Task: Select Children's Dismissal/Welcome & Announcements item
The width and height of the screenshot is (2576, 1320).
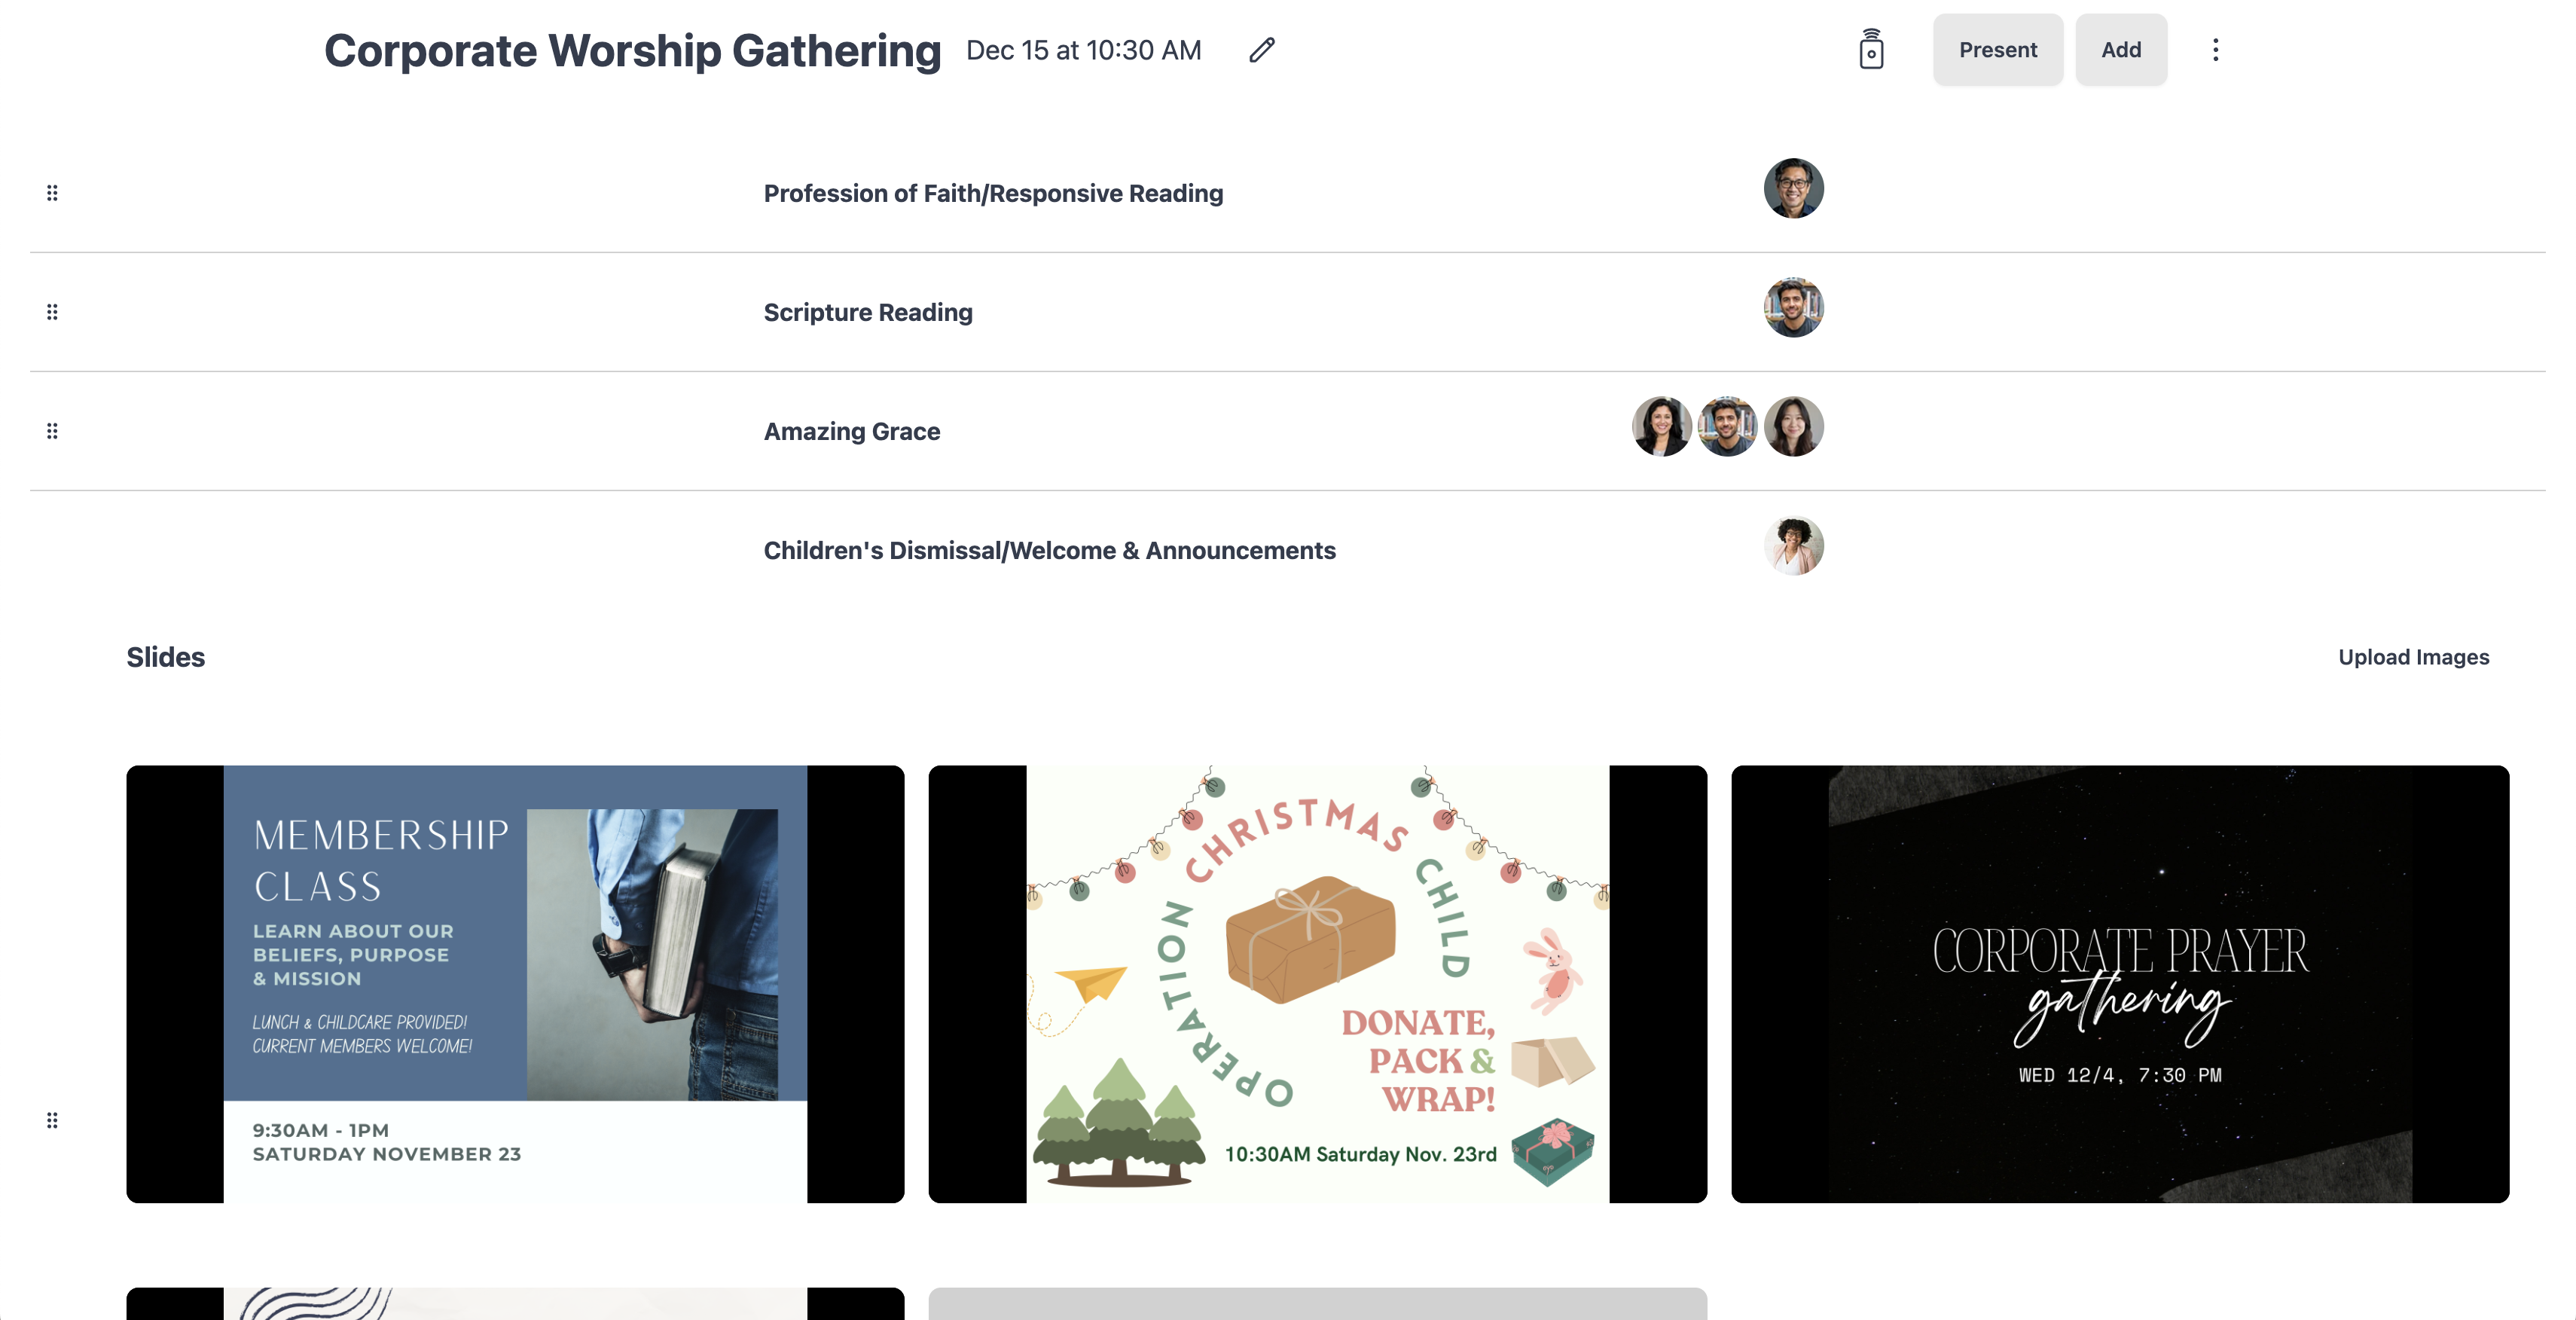Action: pos(1049,550)
